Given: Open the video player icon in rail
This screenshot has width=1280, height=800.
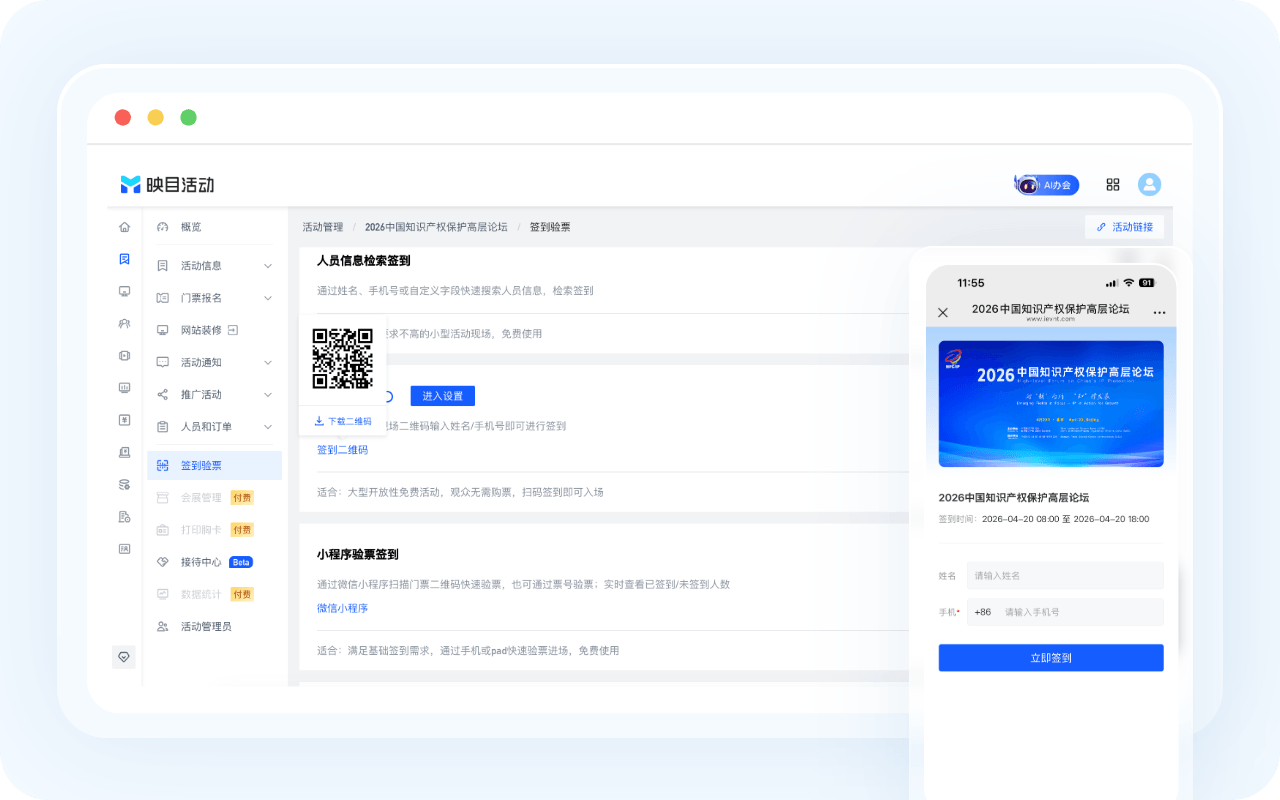Looking at the screenshot, I should pyautogui.click(x=124, y=355).
